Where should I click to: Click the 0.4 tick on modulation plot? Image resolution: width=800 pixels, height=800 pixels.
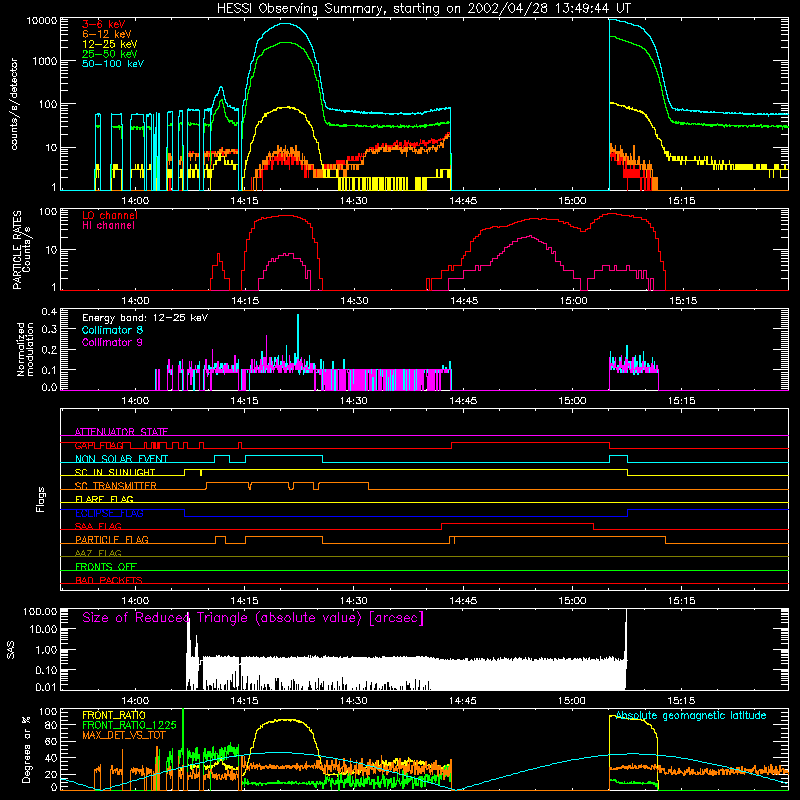click(49, 311)
